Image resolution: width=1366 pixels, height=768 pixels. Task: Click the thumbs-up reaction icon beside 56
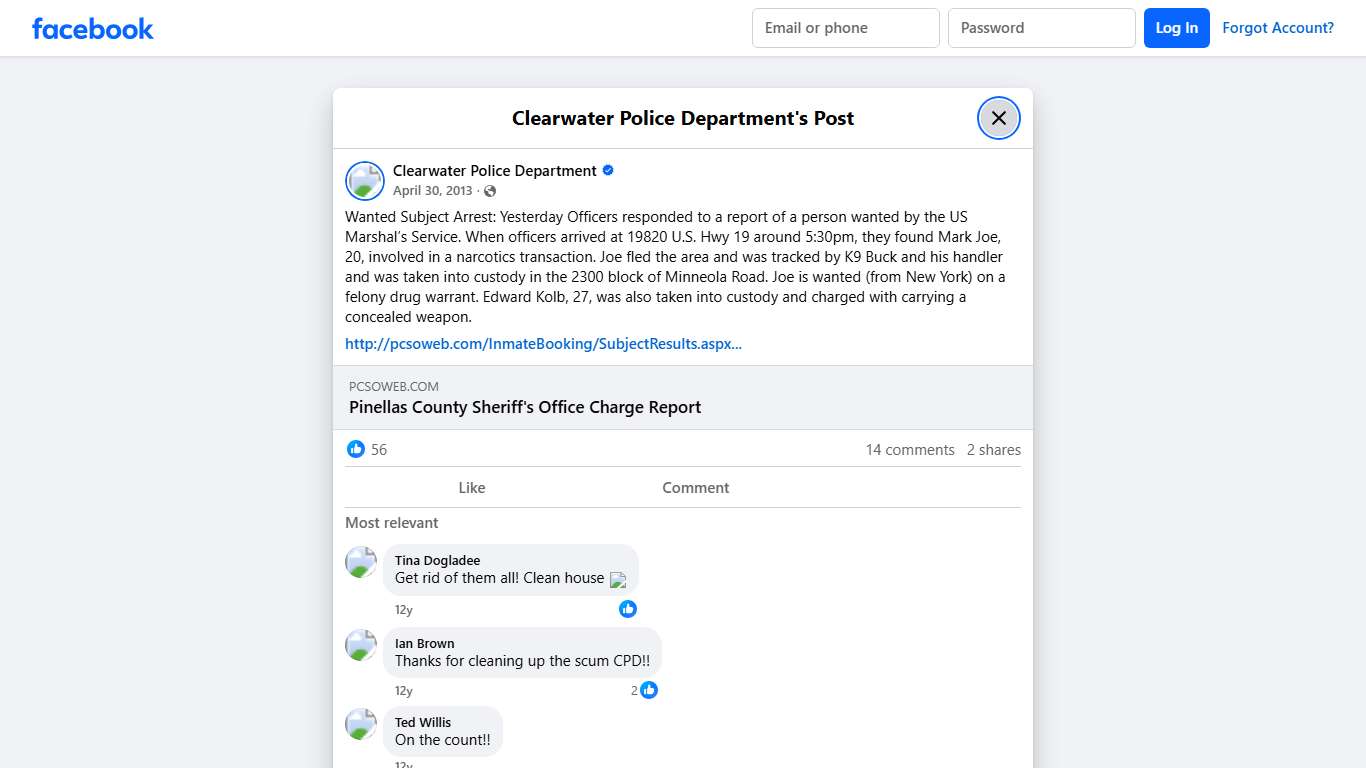356,449
